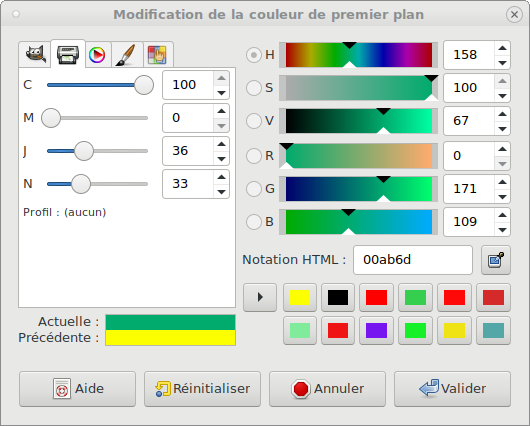Open the watercolor brush selector tab

(x=126, y=54)
